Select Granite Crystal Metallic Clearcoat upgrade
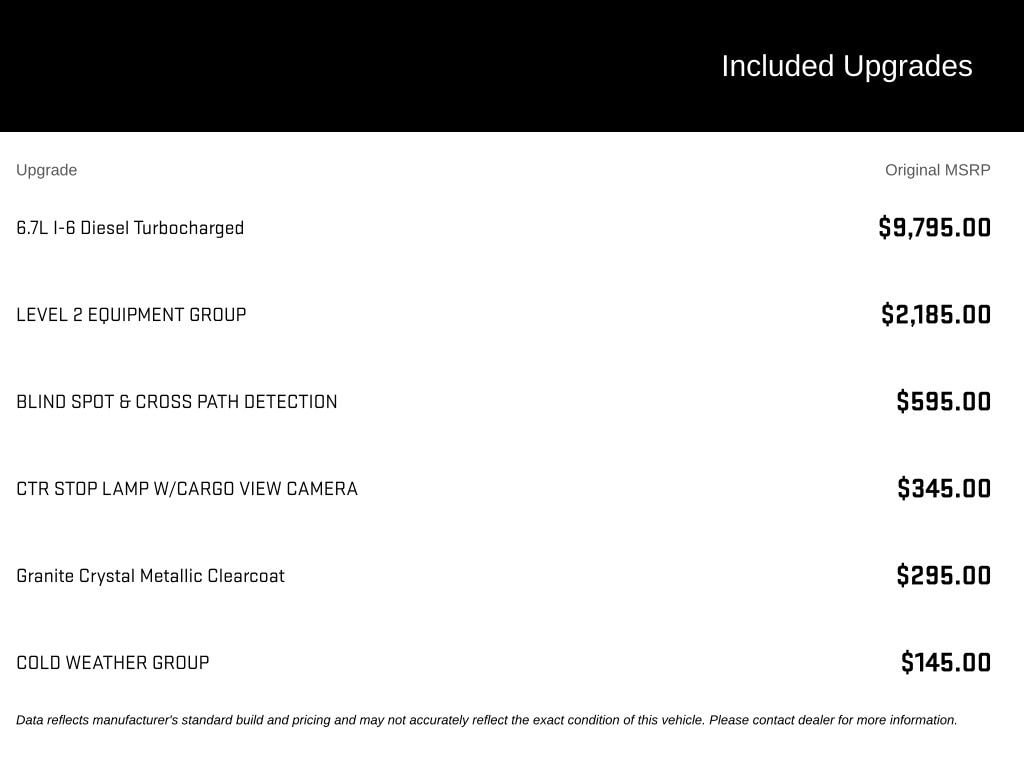The height and width of the screenshot is (768, 1024). 150,576
